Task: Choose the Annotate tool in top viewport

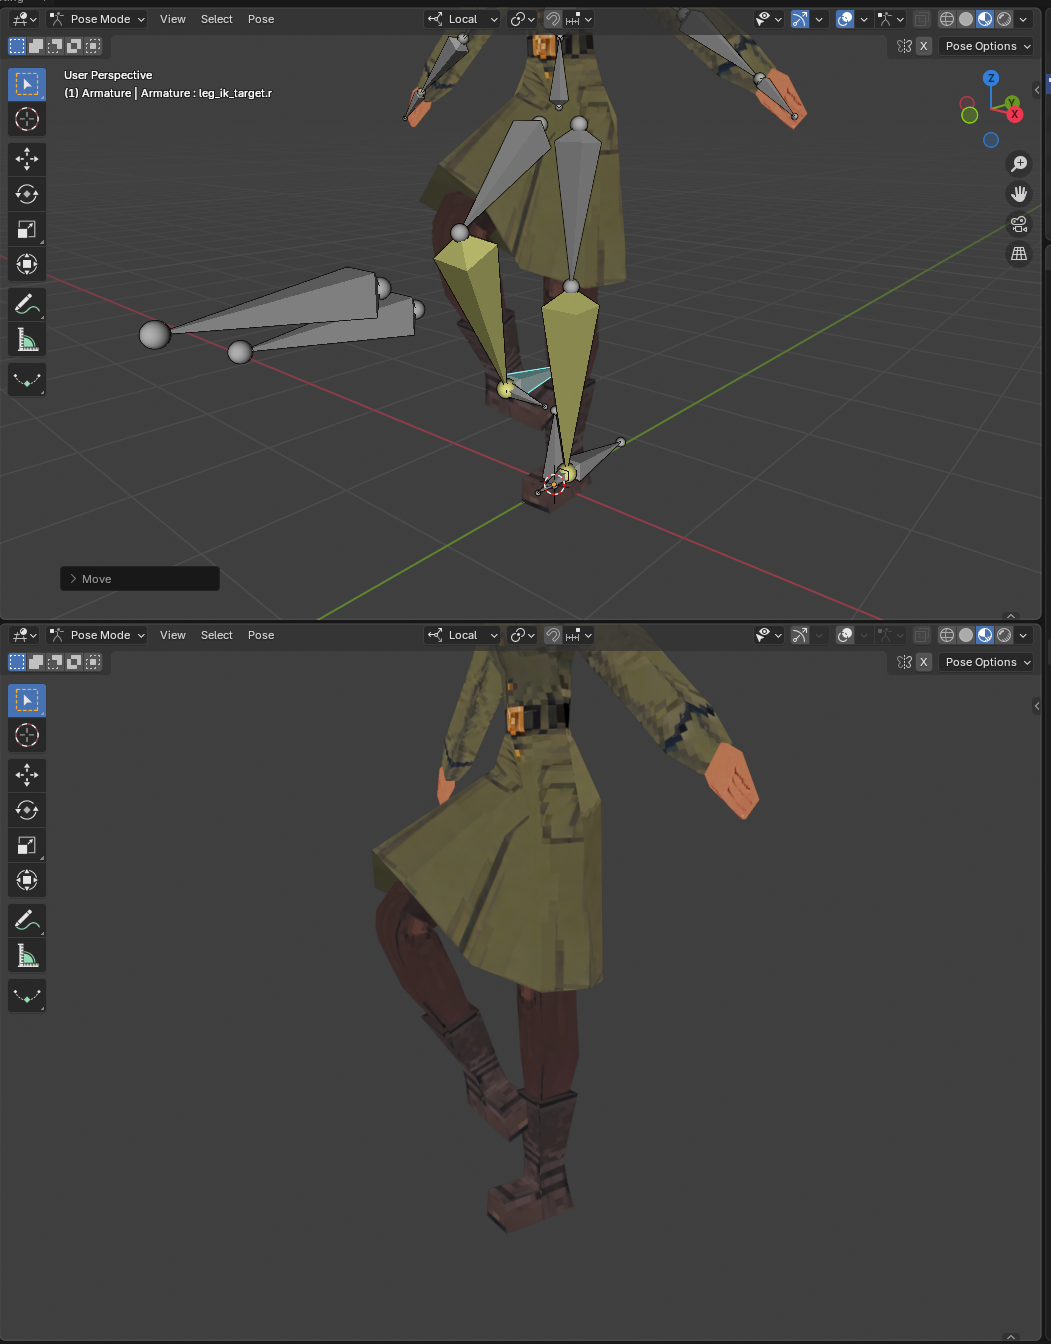Action: (x=27, y=304)
